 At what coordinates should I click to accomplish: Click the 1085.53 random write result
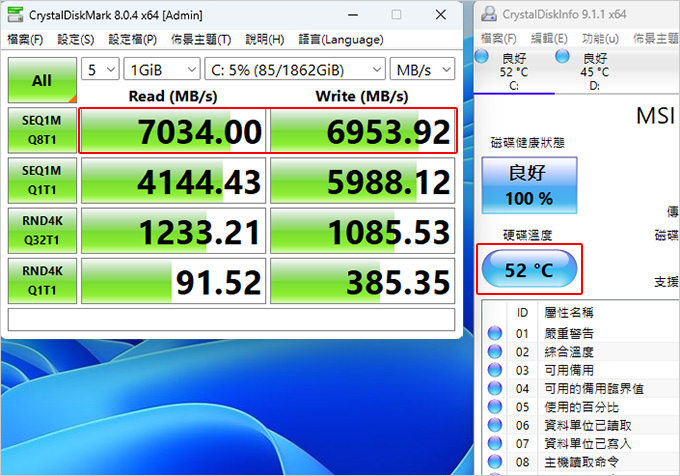pos(363,231)
